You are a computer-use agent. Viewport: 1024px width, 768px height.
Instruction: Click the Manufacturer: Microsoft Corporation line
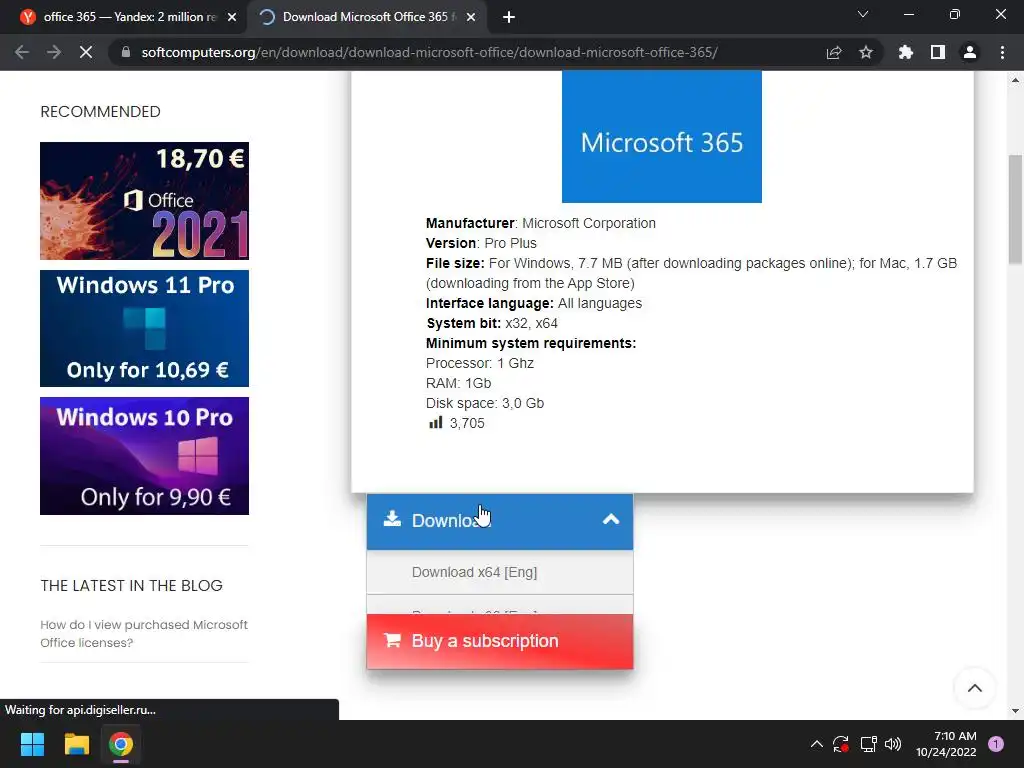pyautogui.click(x=541, y=223)
